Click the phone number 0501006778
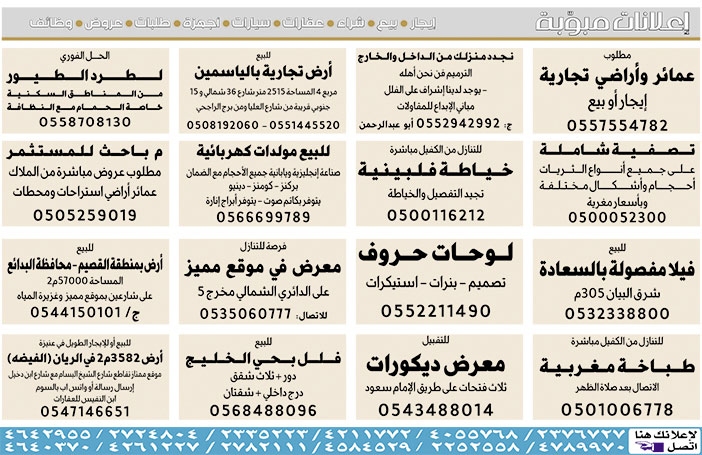Screen dimensions: 702x455 [x=617, y=409]
